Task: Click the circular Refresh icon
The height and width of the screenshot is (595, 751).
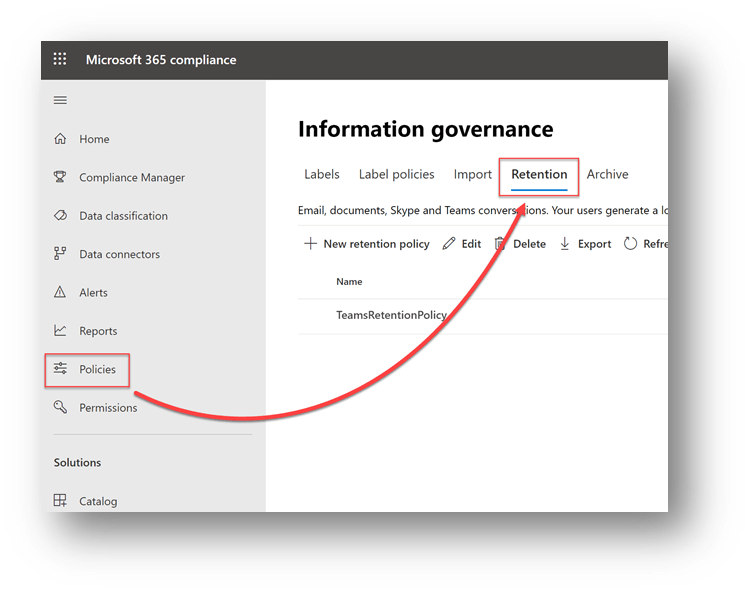Action: pos(630,243)
